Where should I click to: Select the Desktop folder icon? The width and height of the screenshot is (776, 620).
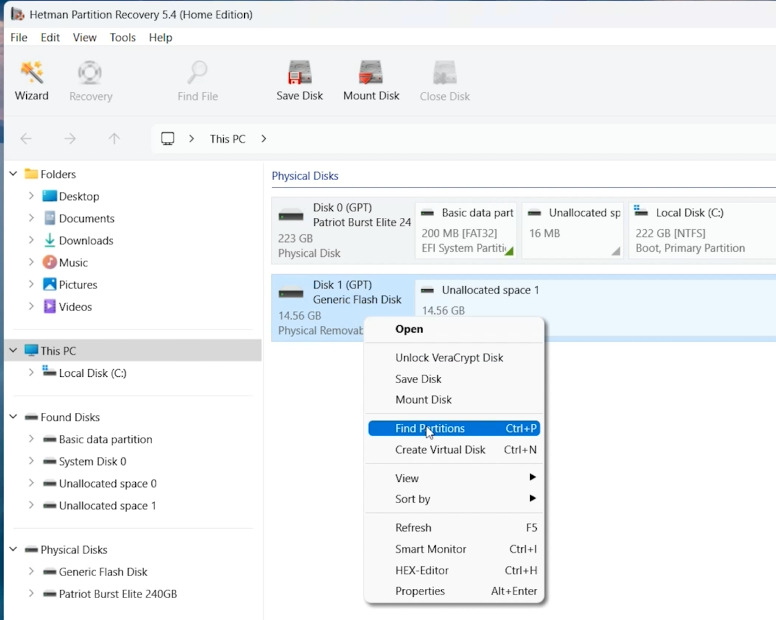49,196
